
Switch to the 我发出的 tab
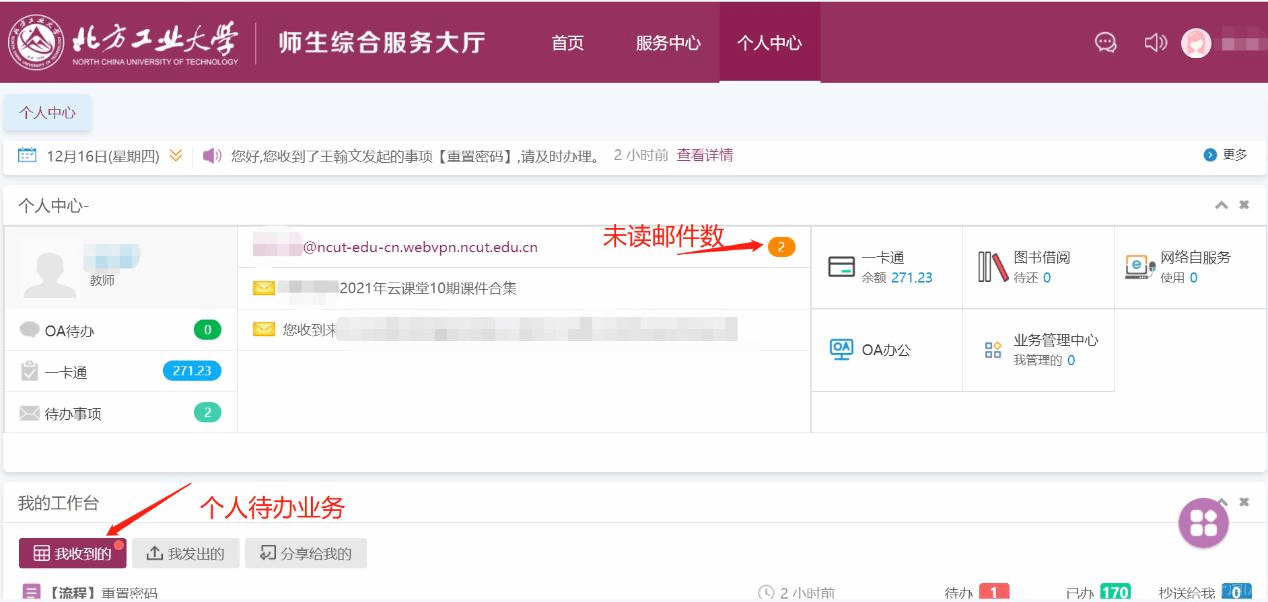tap(186, 553)
